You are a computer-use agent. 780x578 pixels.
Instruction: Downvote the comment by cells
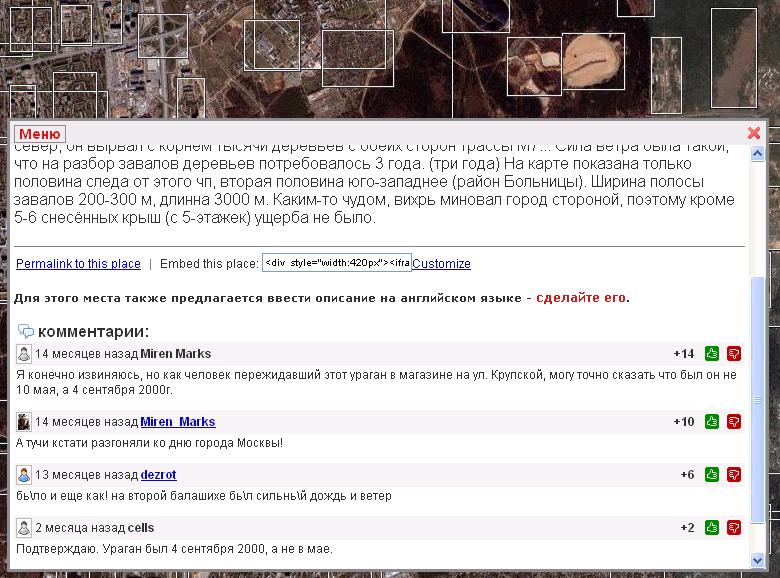734,528
